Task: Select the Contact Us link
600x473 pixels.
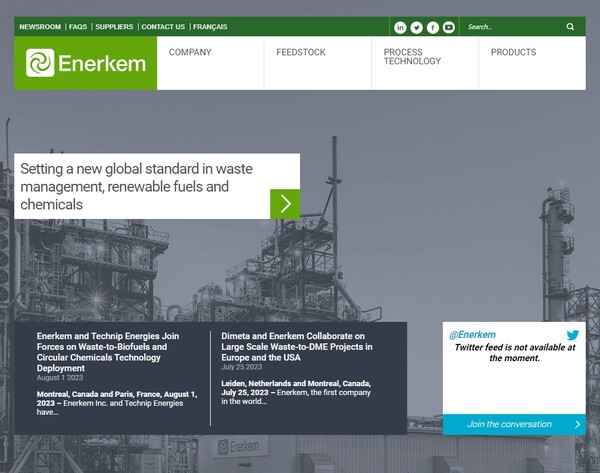Action: tap(163, 27)
